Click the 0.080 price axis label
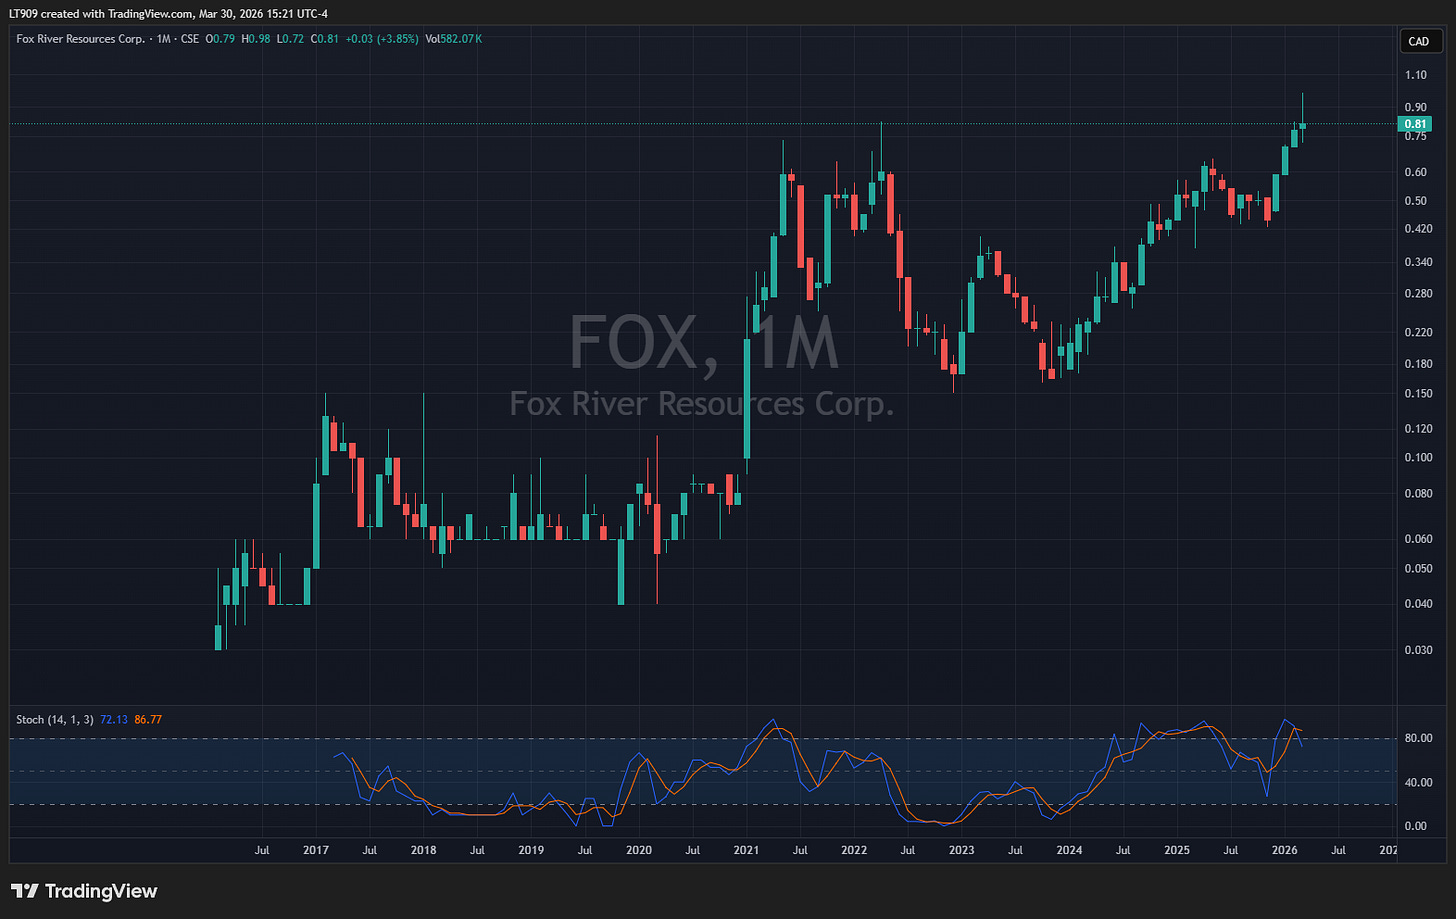The width and height of the screenshot is (1456, 919). coord(1419,494)
